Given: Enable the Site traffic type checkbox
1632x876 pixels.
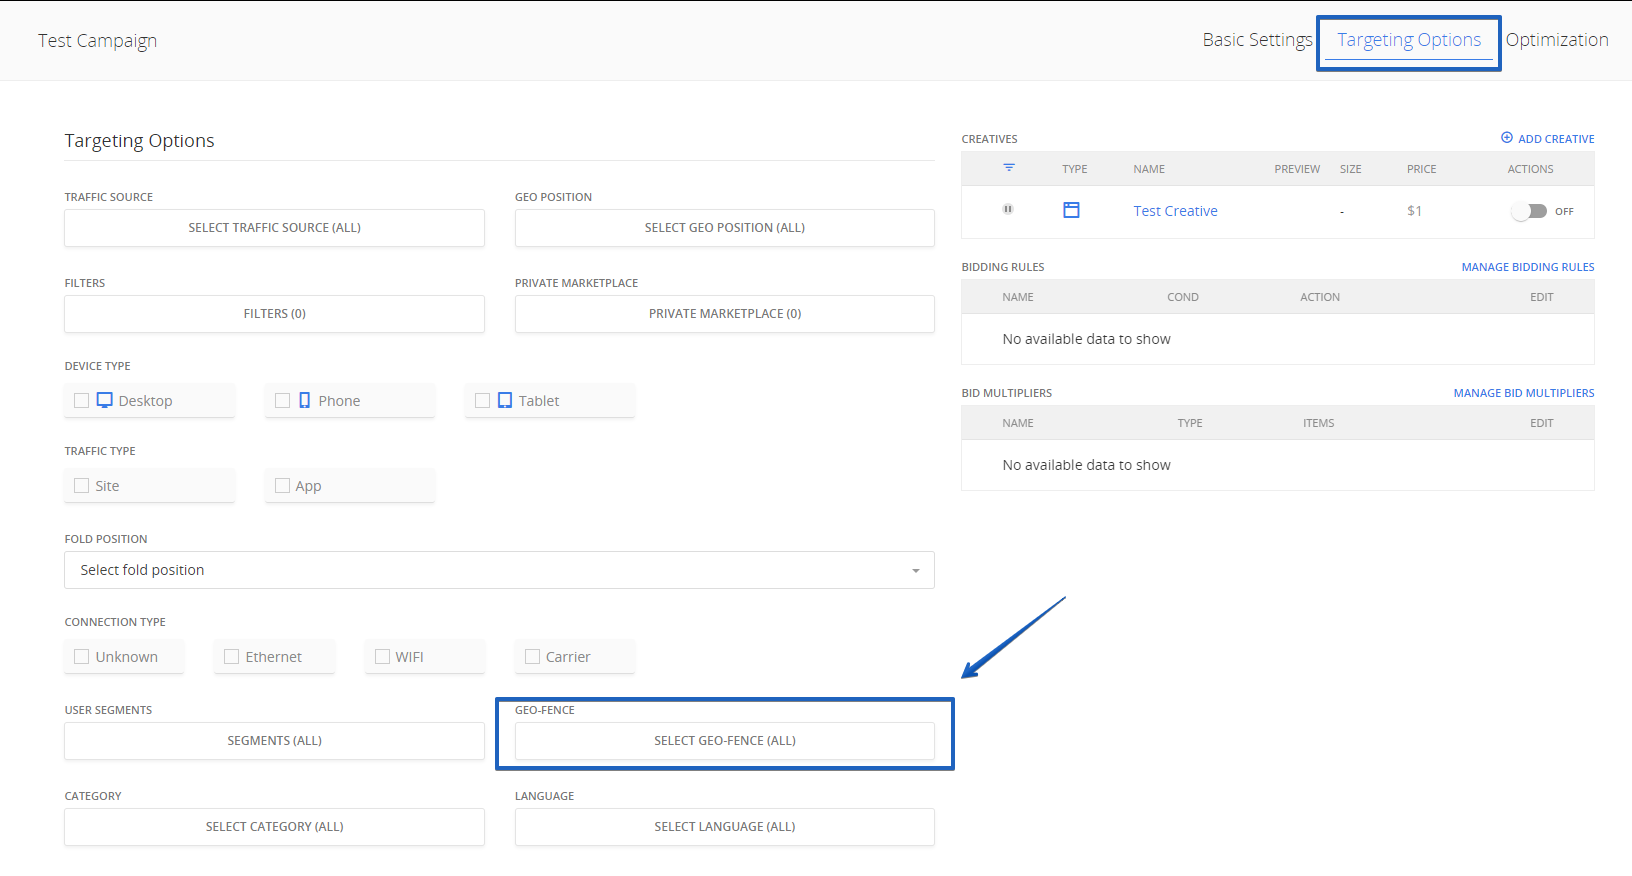Looking at the screenshot, I should 82,485.
